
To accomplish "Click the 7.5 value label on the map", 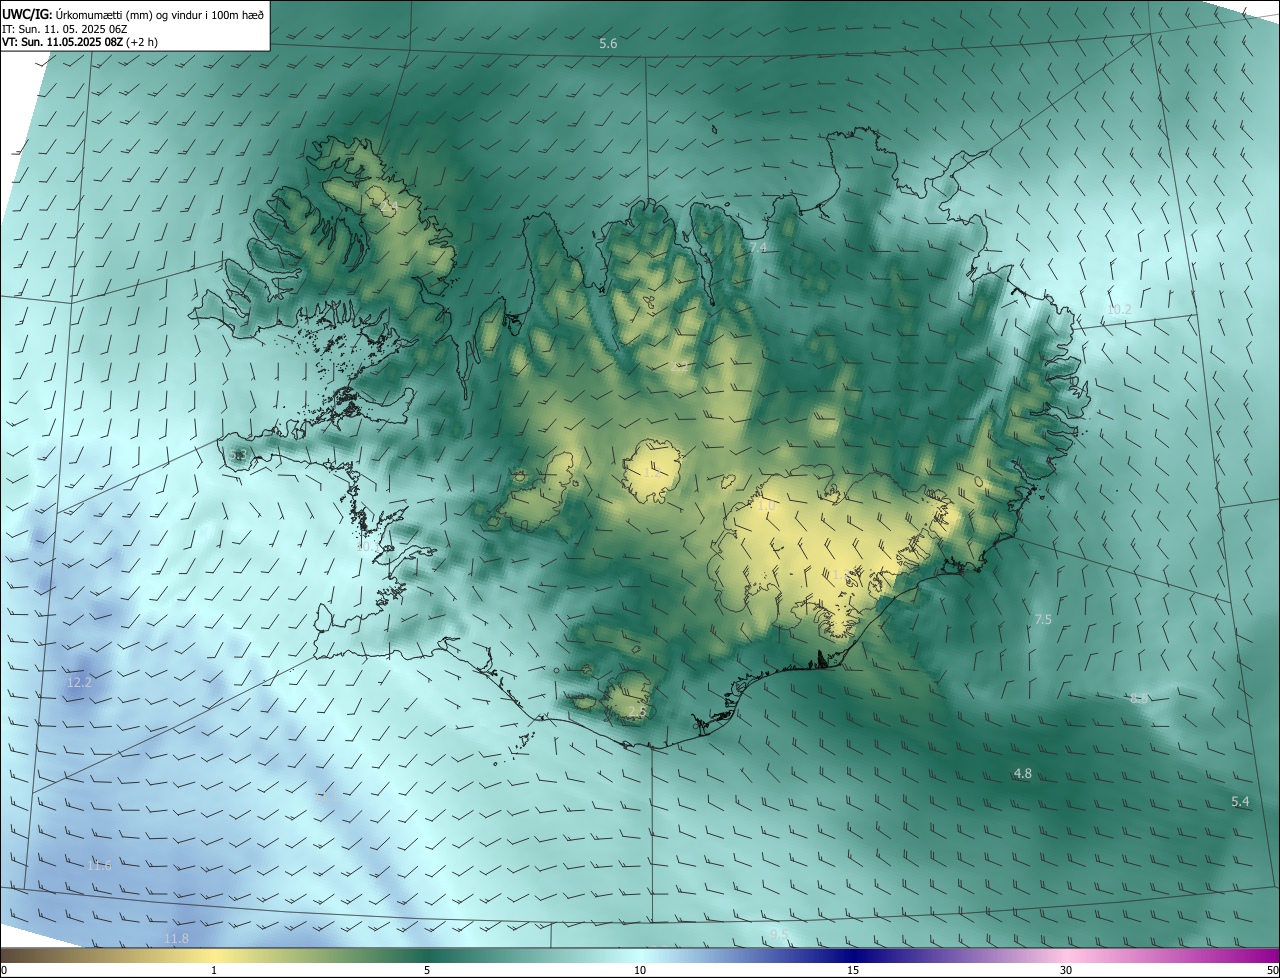I will (1043, 620).
